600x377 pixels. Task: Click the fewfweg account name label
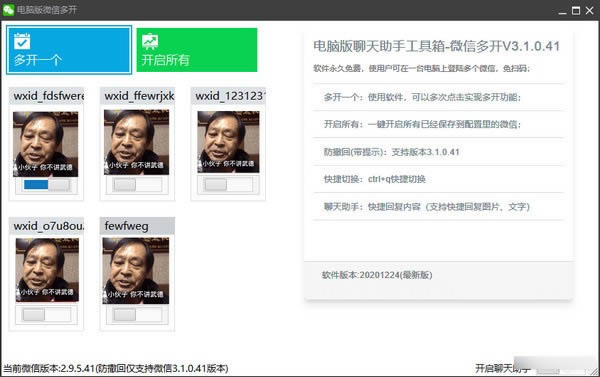pyautogui.click(x=127, y=226)
